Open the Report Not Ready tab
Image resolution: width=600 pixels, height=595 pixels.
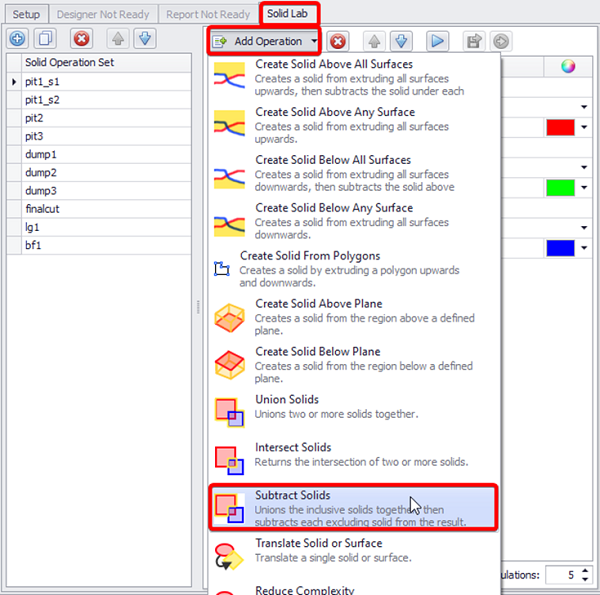[208, 14]
